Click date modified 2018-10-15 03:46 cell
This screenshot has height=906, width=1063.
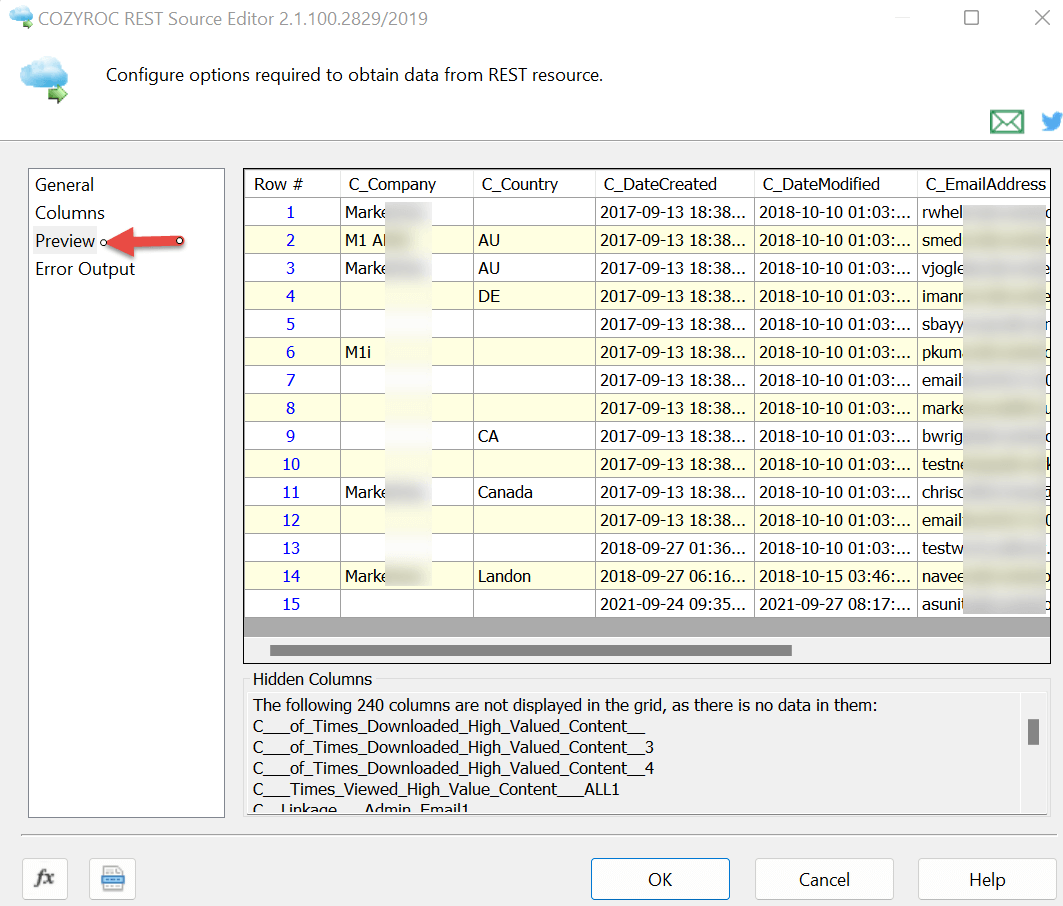click(x=835, y=576)
